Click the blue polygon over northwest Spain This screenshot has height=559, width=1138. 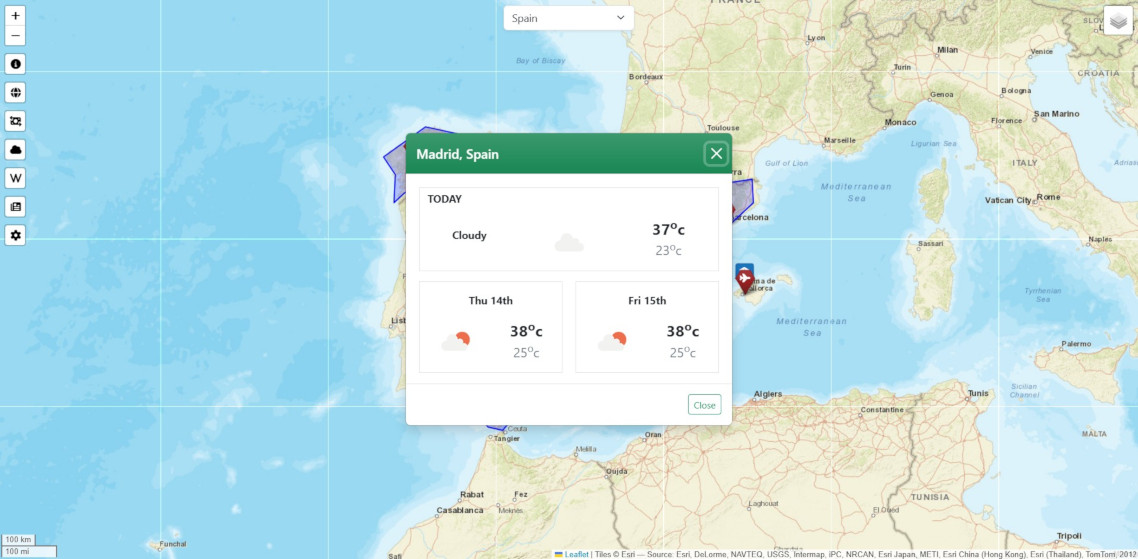pyautogui.click(x=397, y=160)
